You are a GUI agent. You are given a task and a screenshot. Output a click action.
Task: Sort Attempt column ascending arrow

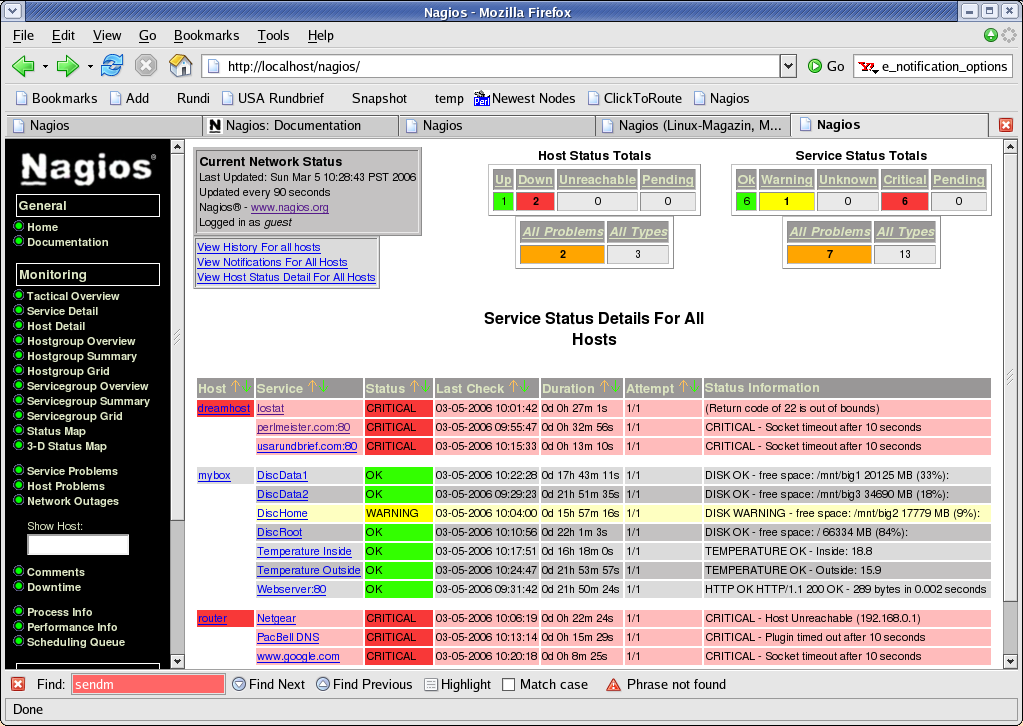pos(683,387)
